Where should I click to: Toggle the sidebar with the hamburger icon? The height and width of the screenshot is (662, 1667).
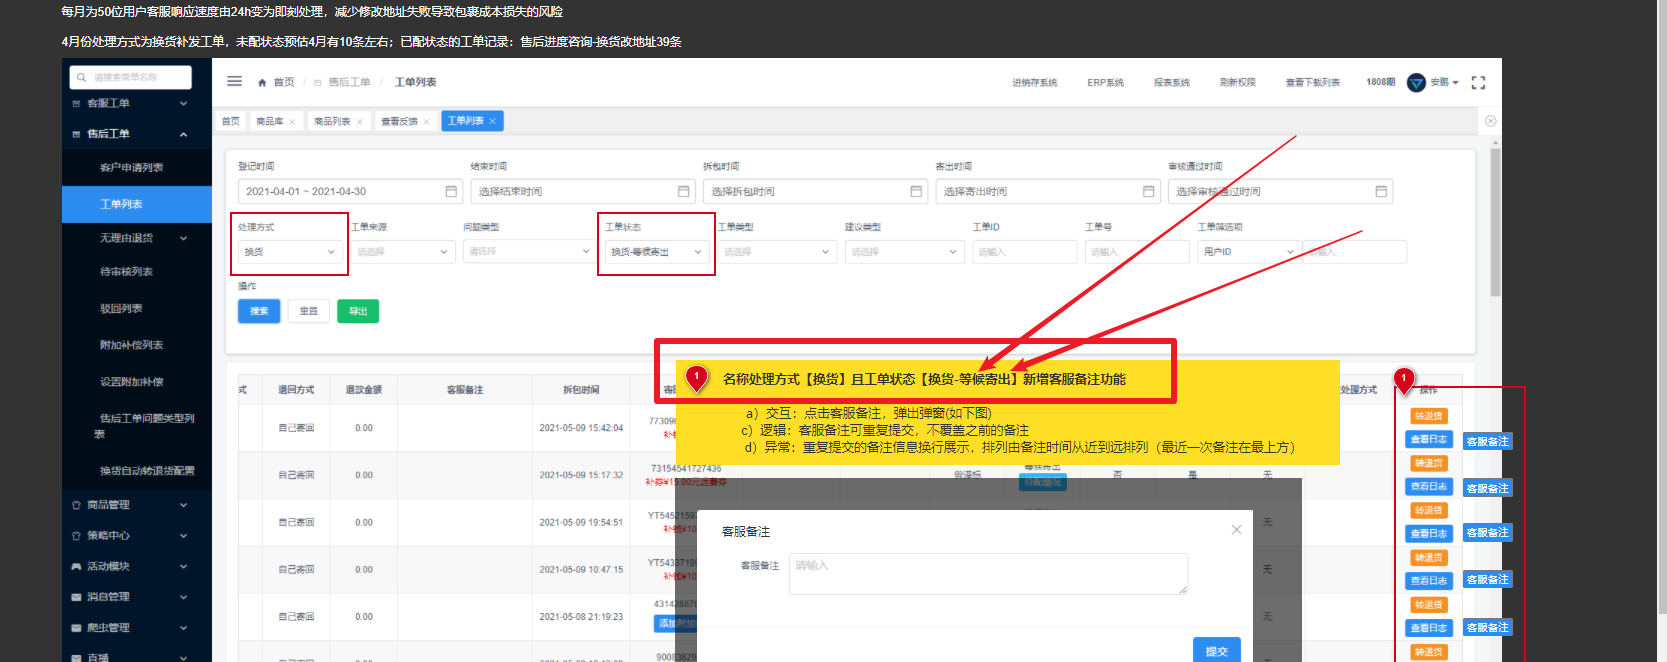coord(234,81)
